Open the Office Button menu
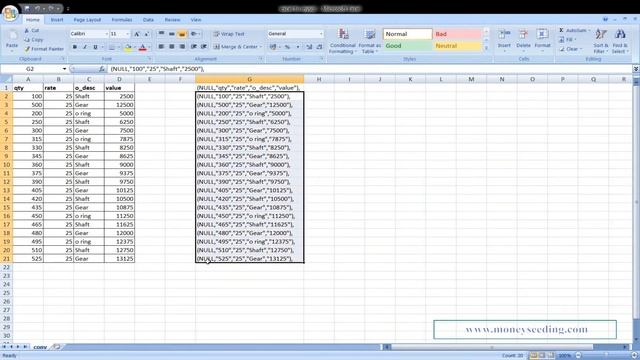The image size is (640, 360). coord(10,13)
